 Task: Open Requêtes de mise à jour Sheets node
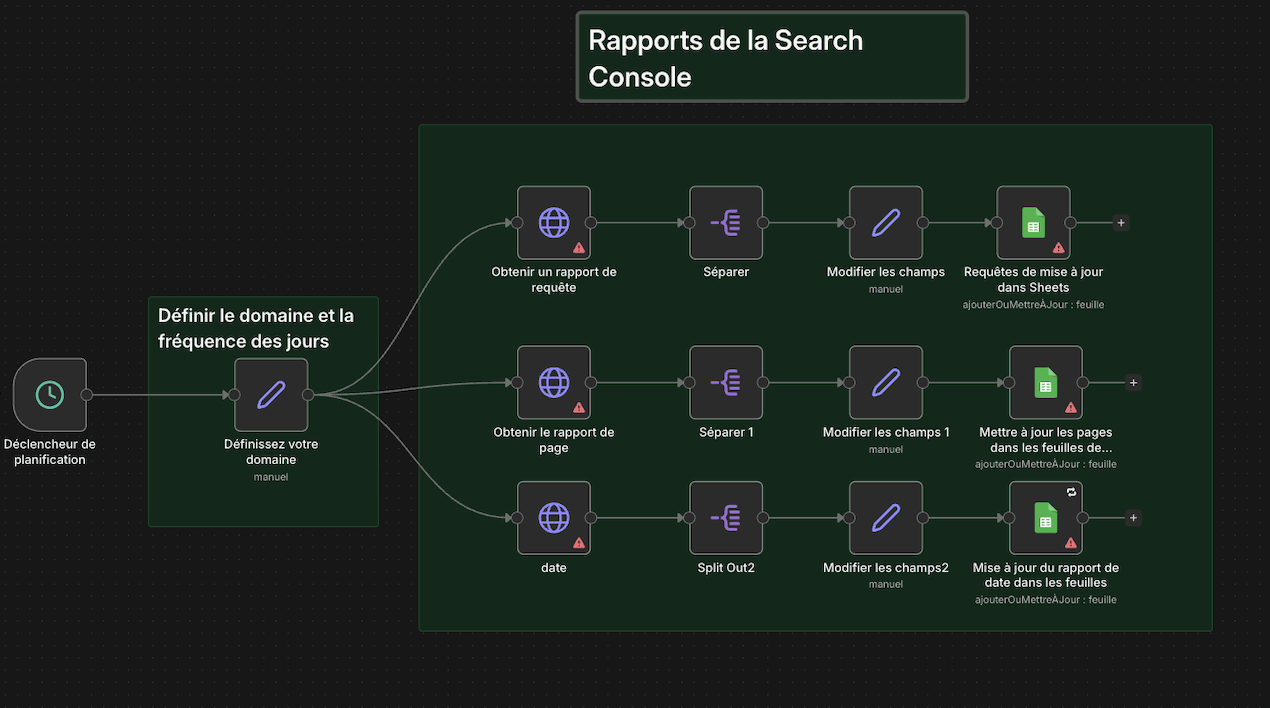tap(1033, 223)
